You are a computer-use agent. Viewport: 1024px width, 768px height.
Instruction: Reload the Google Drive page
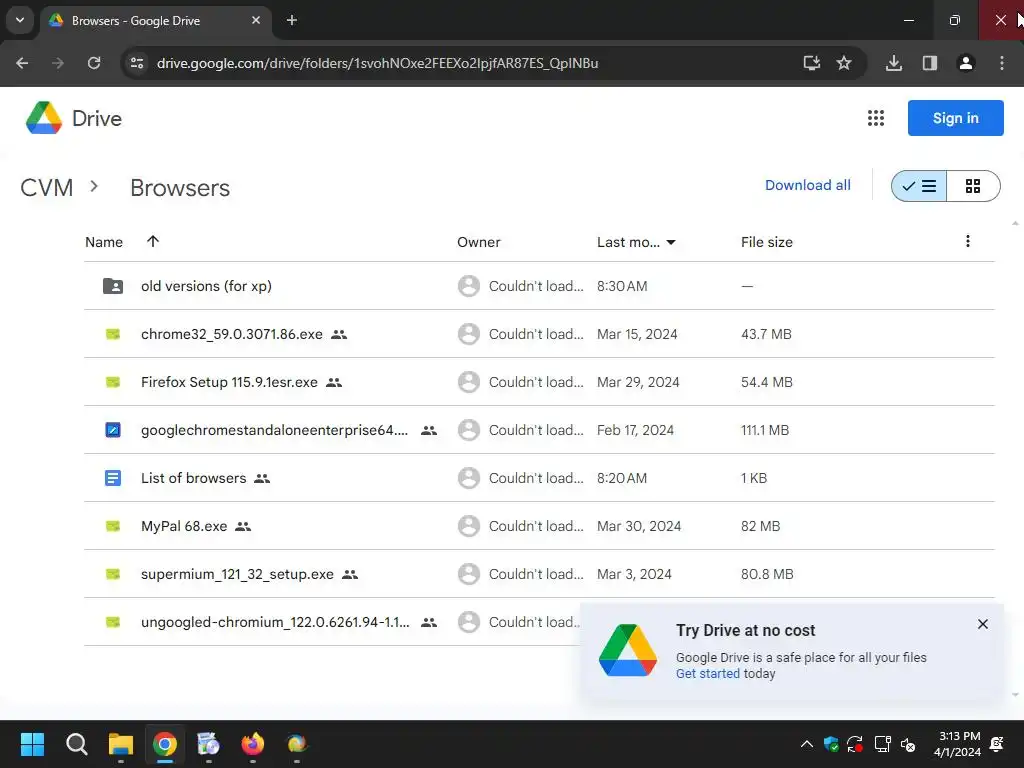pos(94,63)
